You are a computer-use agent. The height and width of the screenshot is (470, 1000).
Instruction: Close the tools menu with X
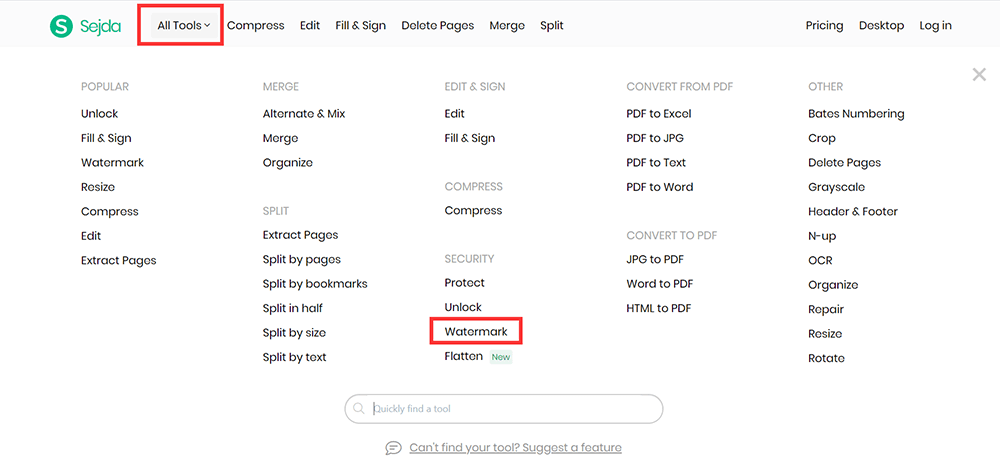(x=979, y=75)
